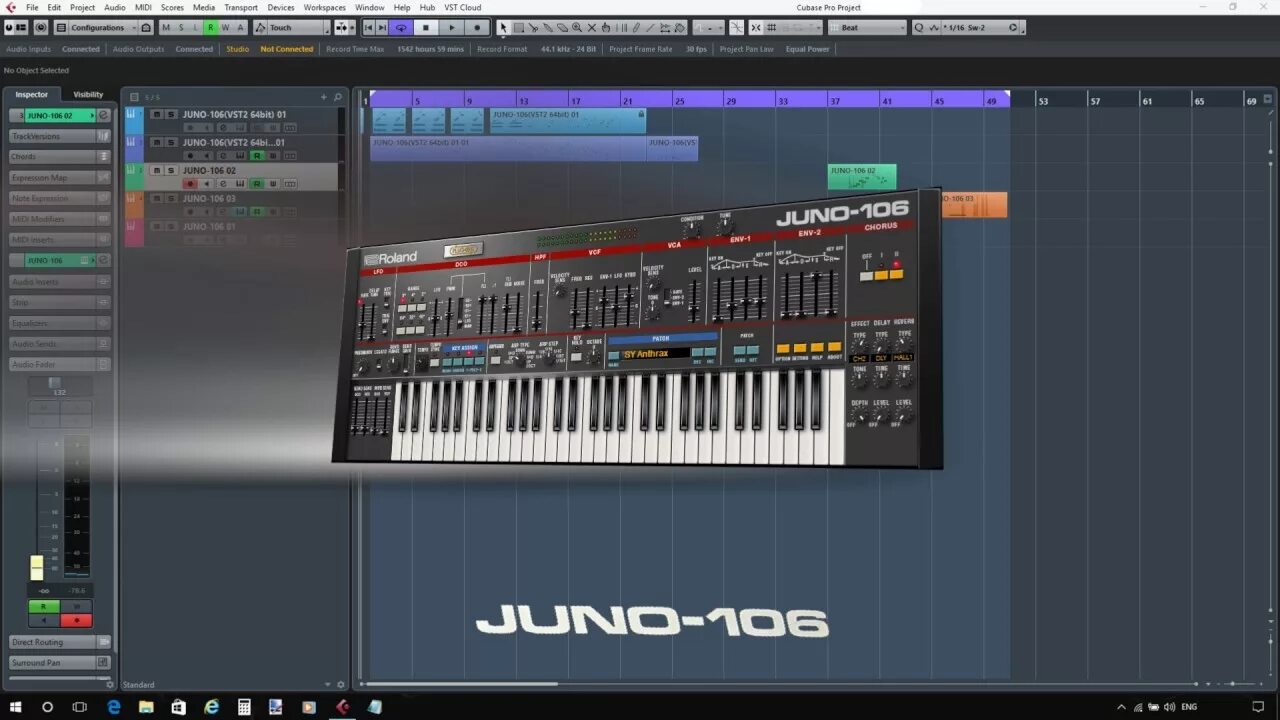The image size is (1280, 720).
Task: Select the Range Selection tool
Action: 518,27
